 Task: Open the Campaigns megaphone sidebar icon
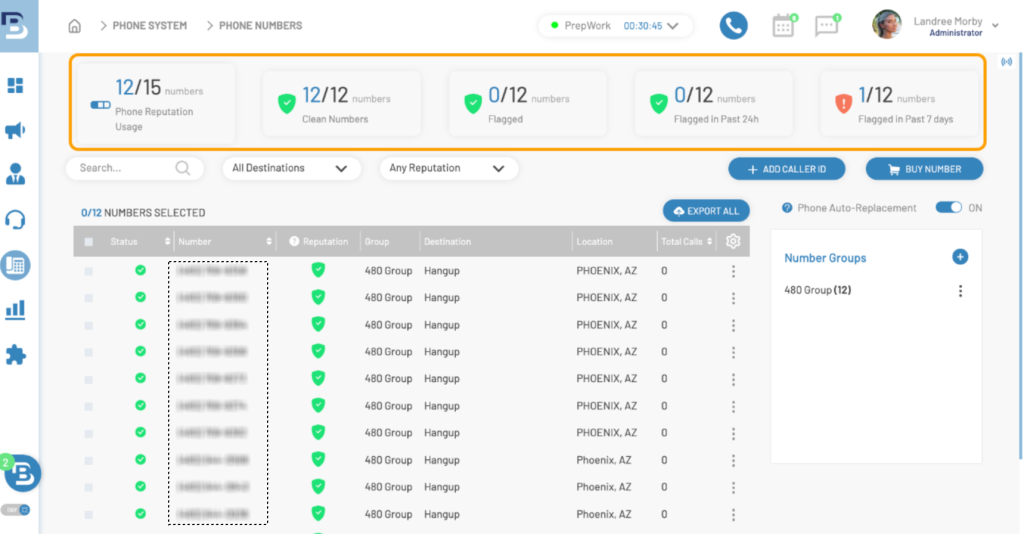coord(15,131)
